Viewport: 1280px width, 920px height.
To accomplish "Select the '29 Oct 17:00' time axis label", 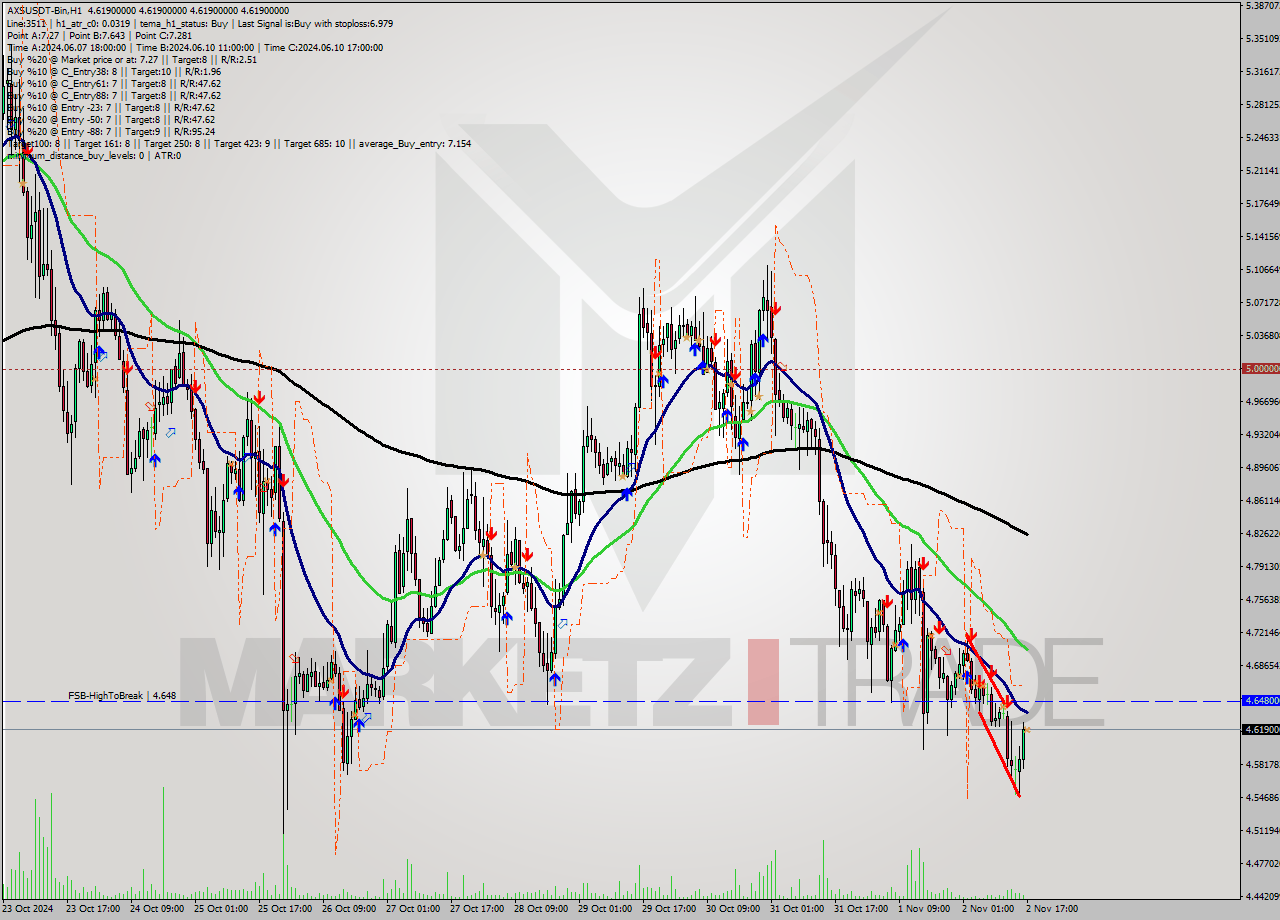I will point(669,909).
